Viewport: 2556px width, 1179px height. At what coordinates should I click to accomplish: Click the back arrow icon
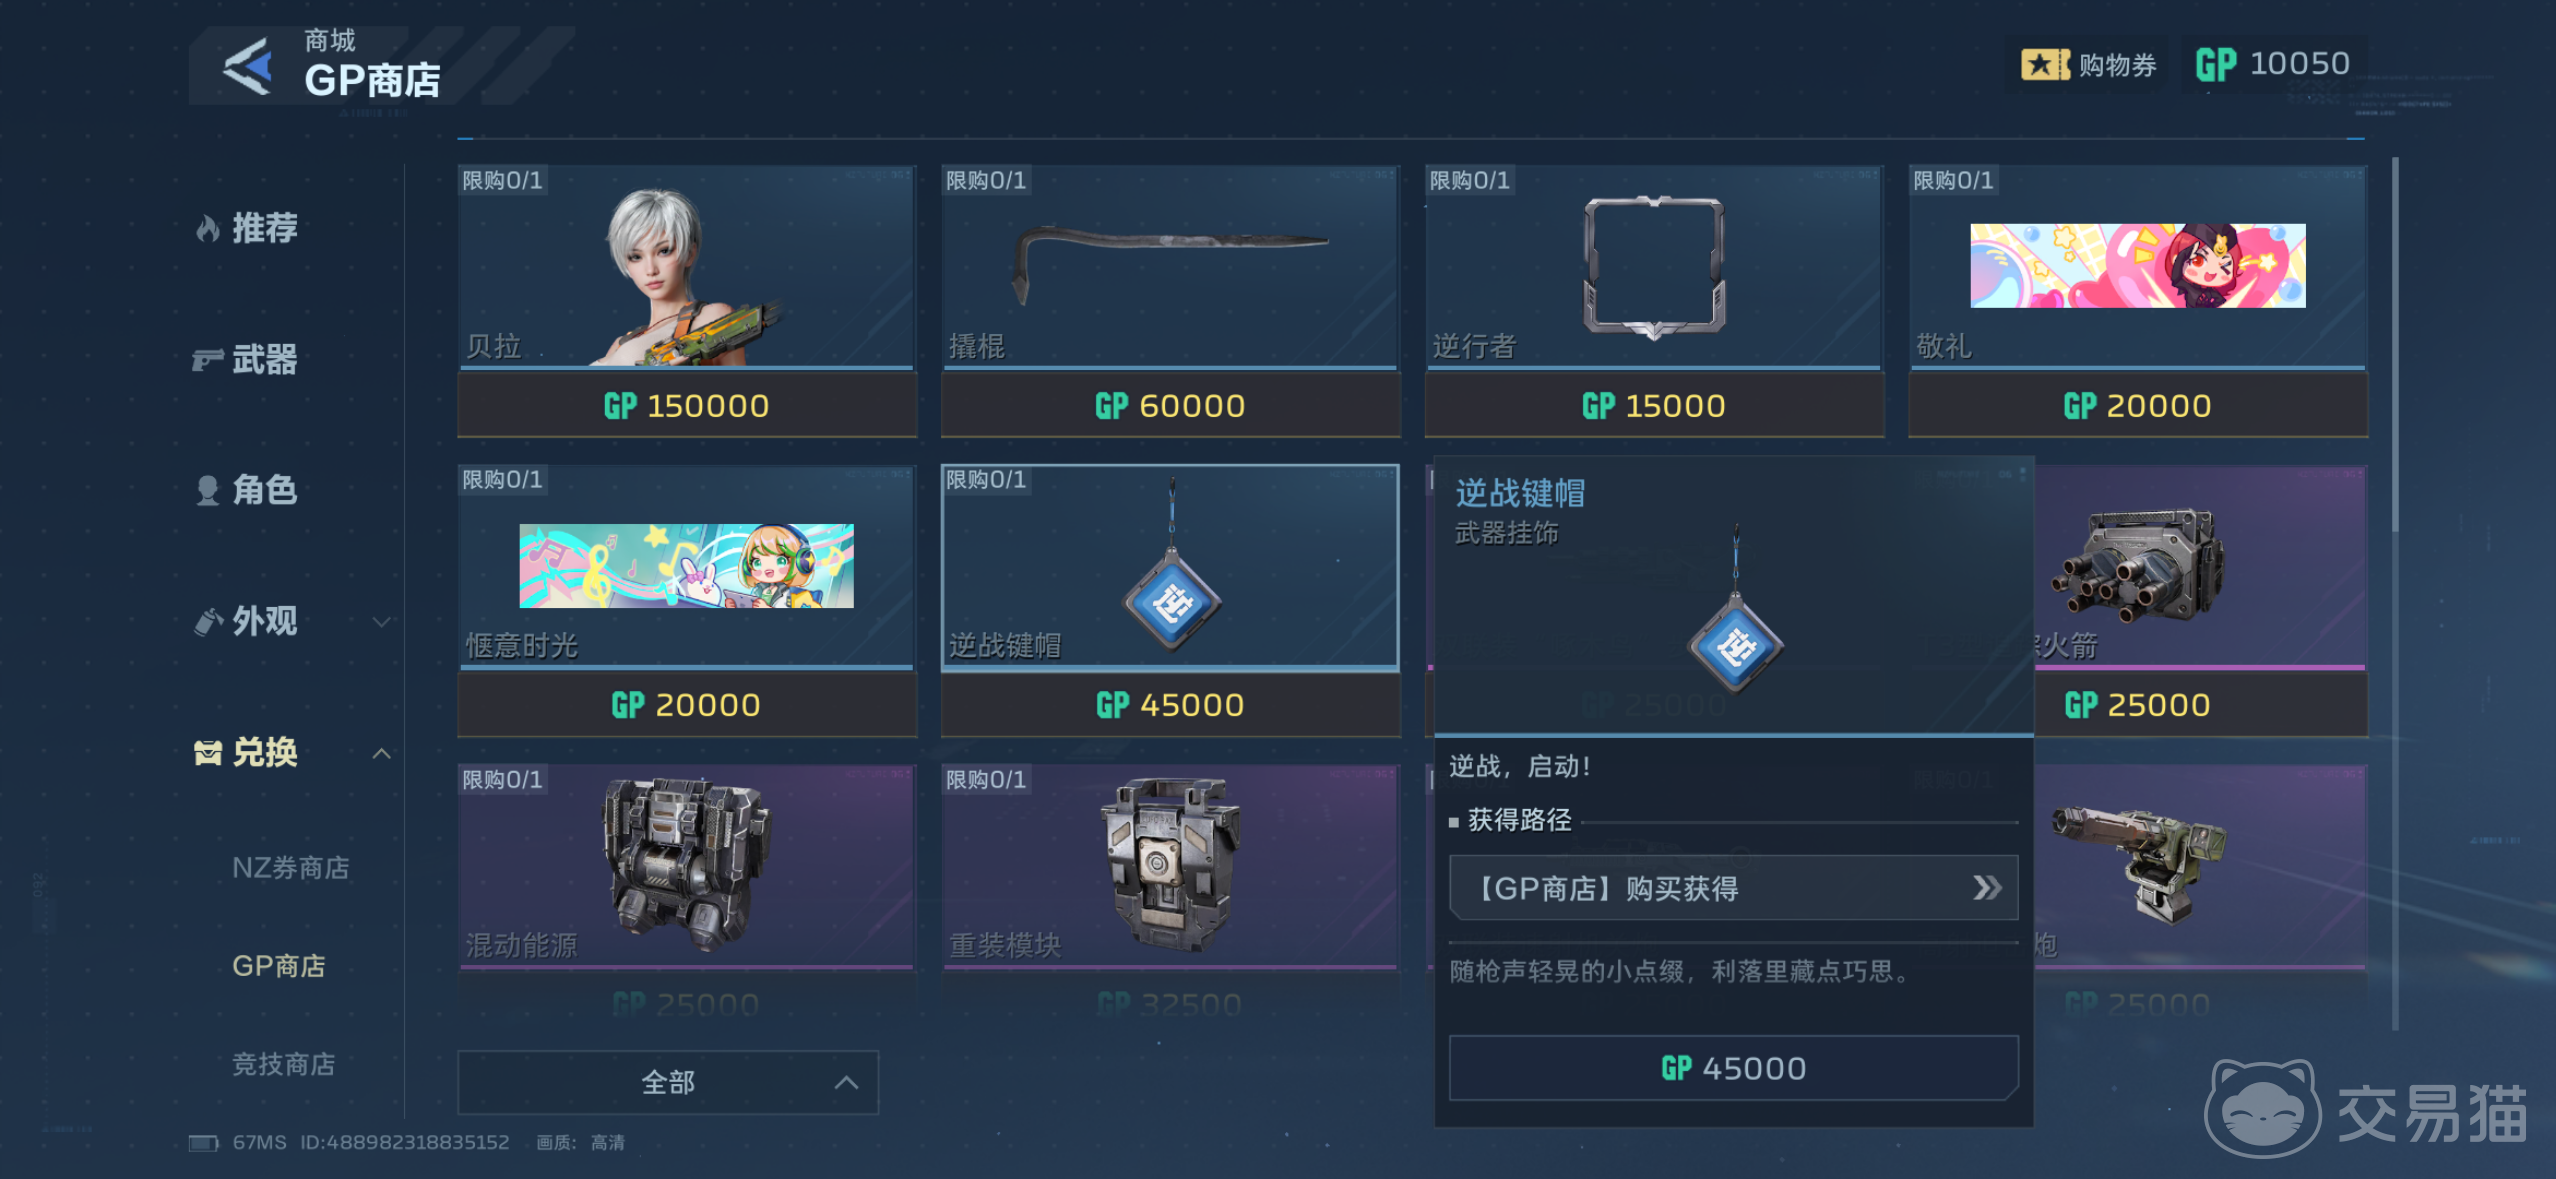(247, 67)
